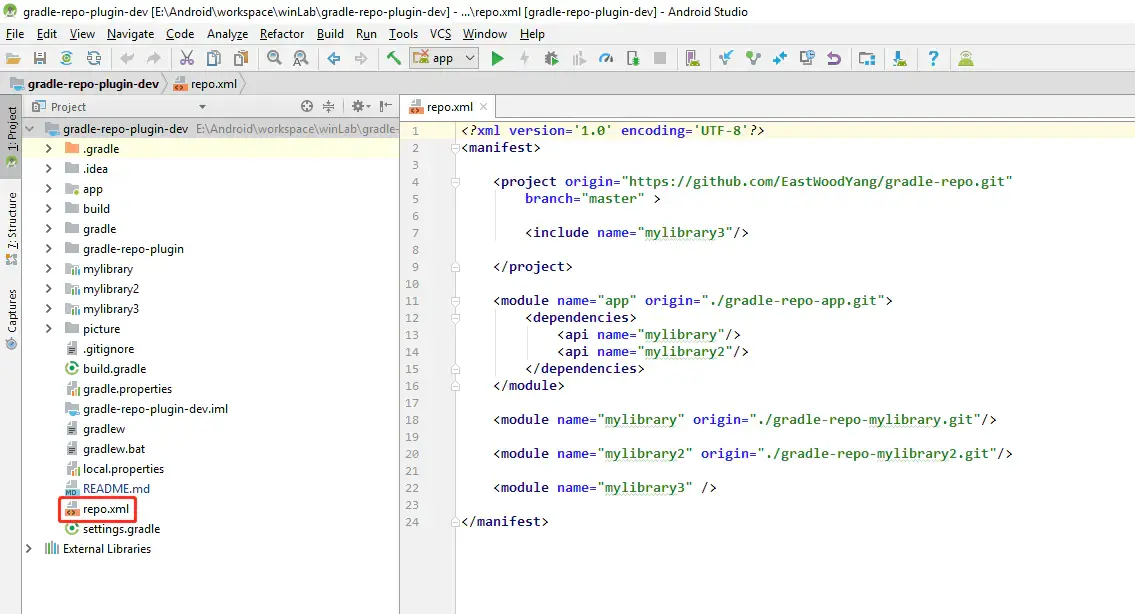Expand the build folder

tap(48, 209)
